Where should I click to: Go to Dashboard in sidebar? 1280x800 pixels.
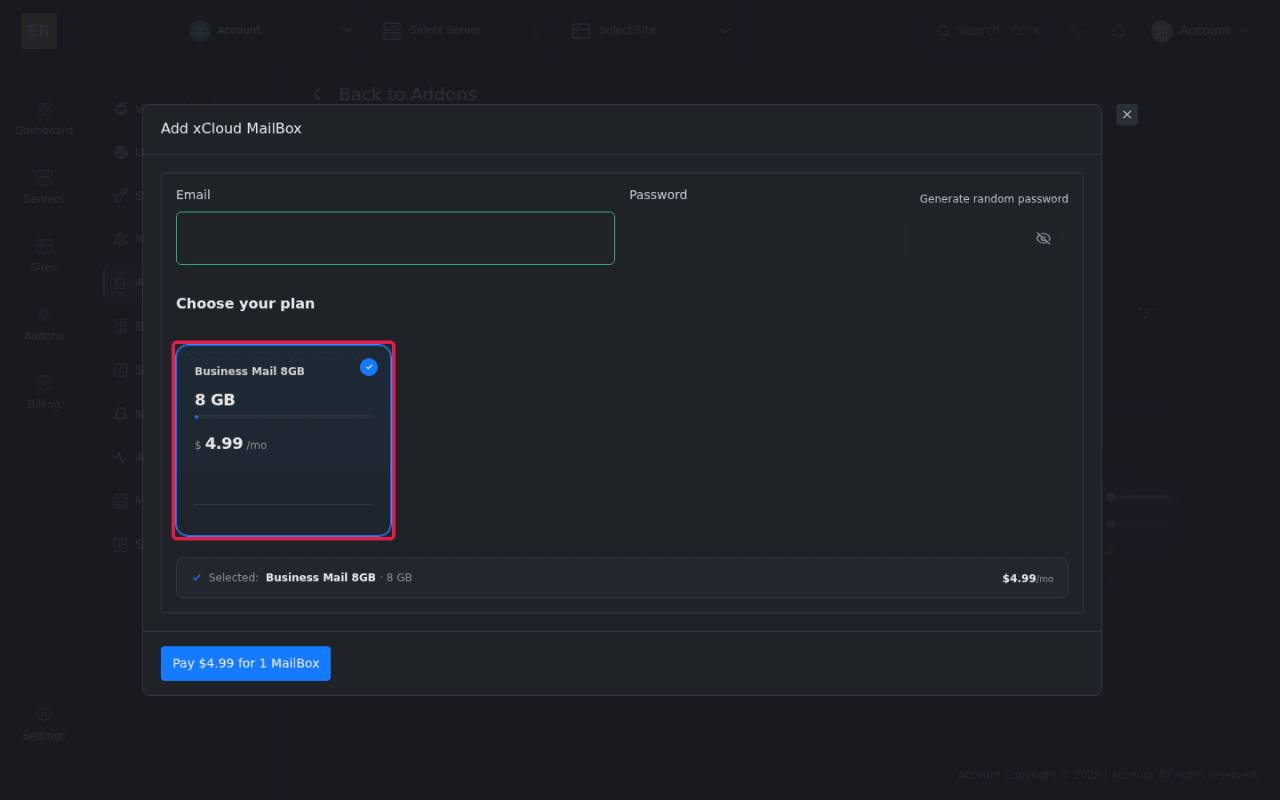[44, 118]
